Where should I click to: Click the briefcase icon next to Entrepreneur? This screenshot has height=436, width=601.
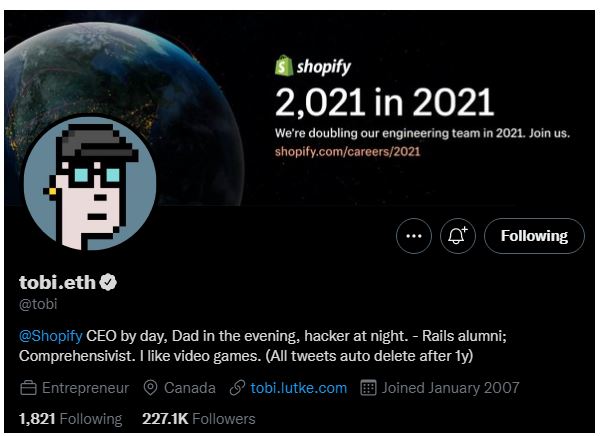tap(28, 388)
